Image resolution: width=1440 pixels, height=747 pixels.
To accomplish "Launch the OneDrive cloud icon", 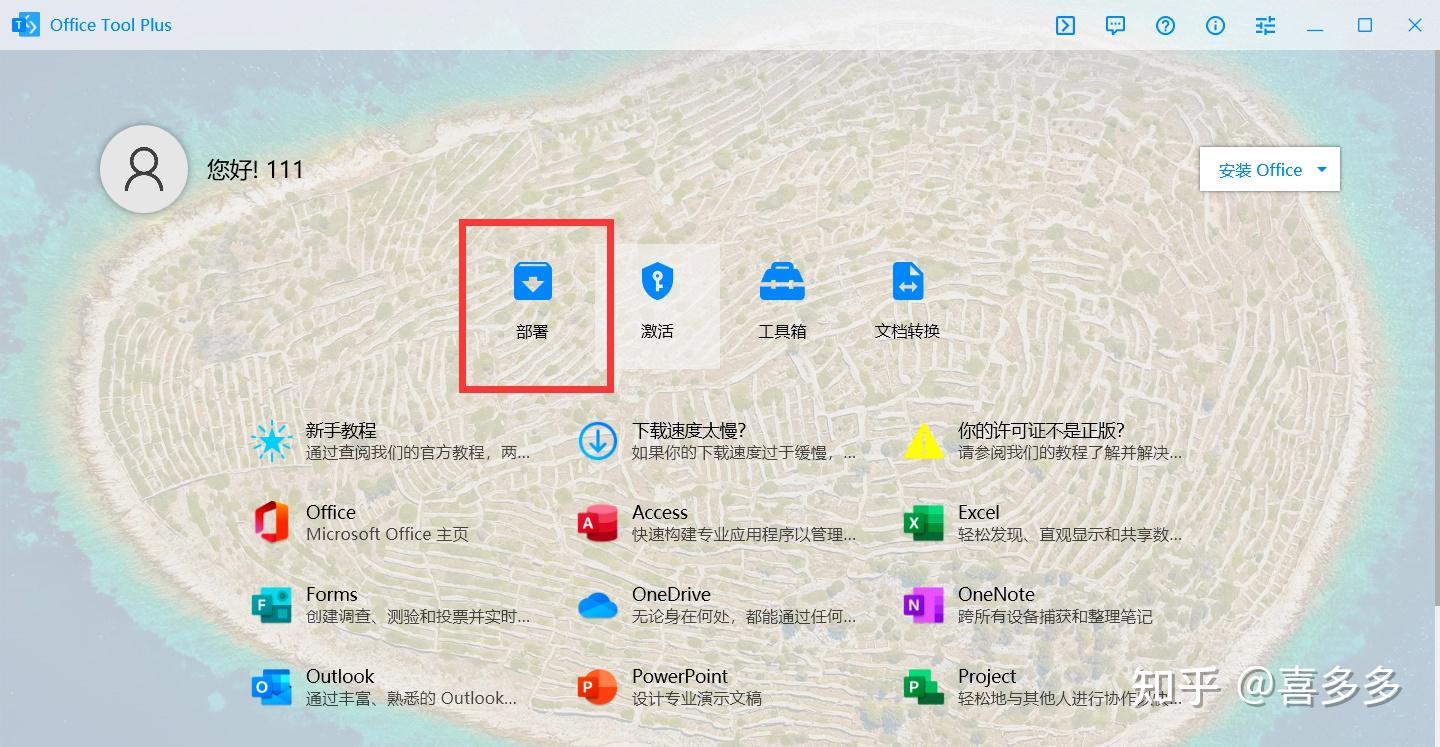I will pos(598,605).
